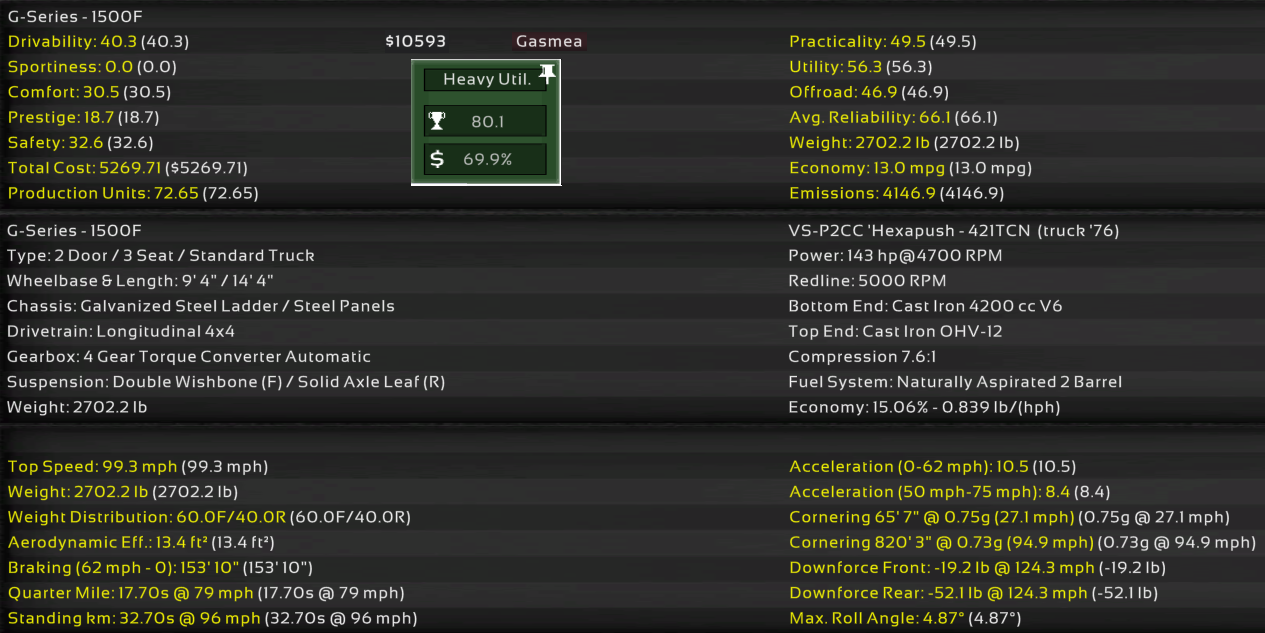Click the Max. Roll Angle stat
Screen dimensions: 1265x633
click(905, 618)
